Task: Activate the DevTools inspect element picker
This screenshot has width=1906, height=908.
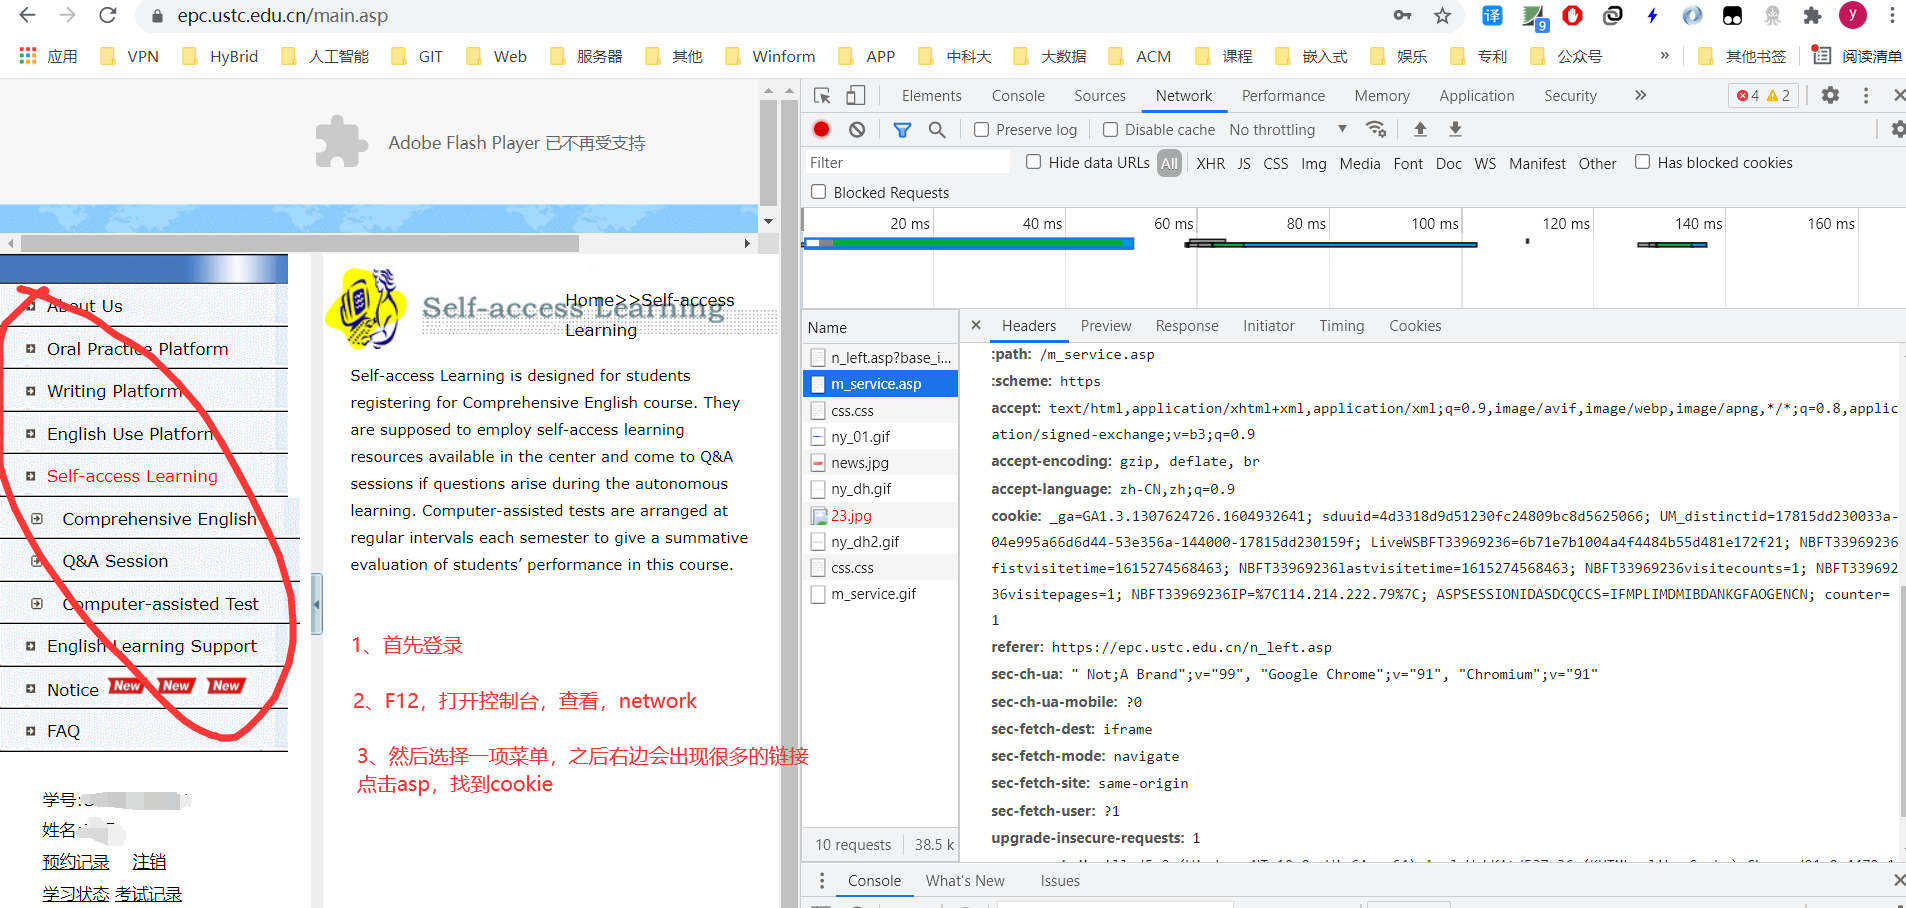Action: pyautogui.click(x=822, y=95)
